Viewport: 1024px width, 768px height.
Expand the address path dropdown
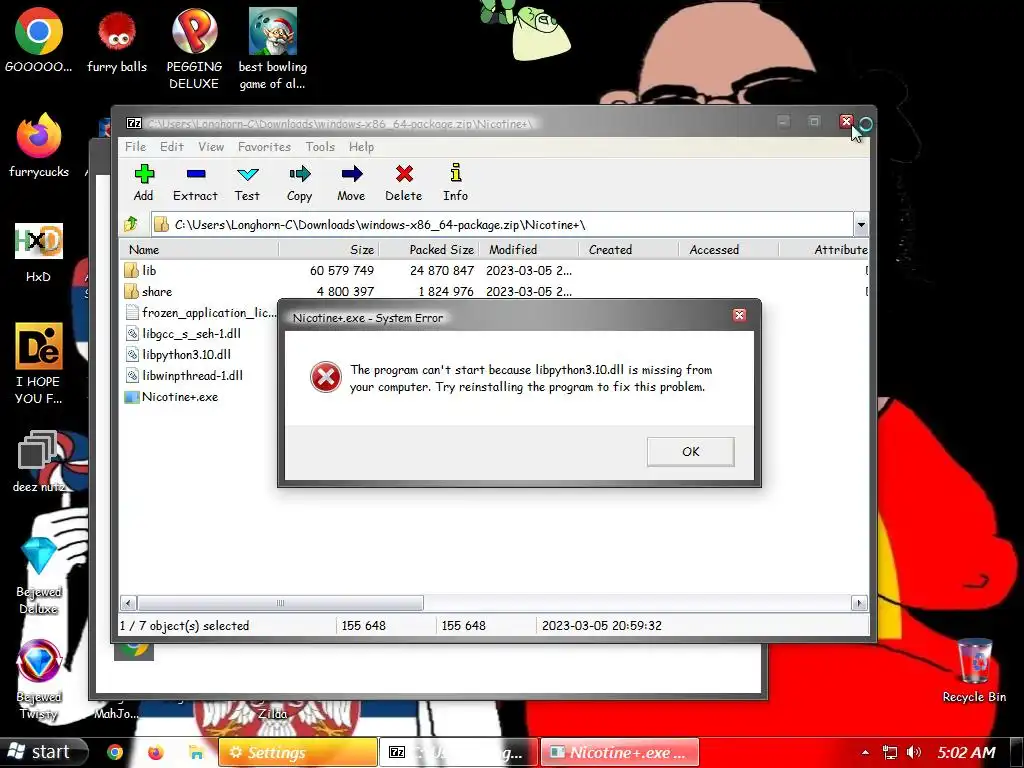[861, 225]
